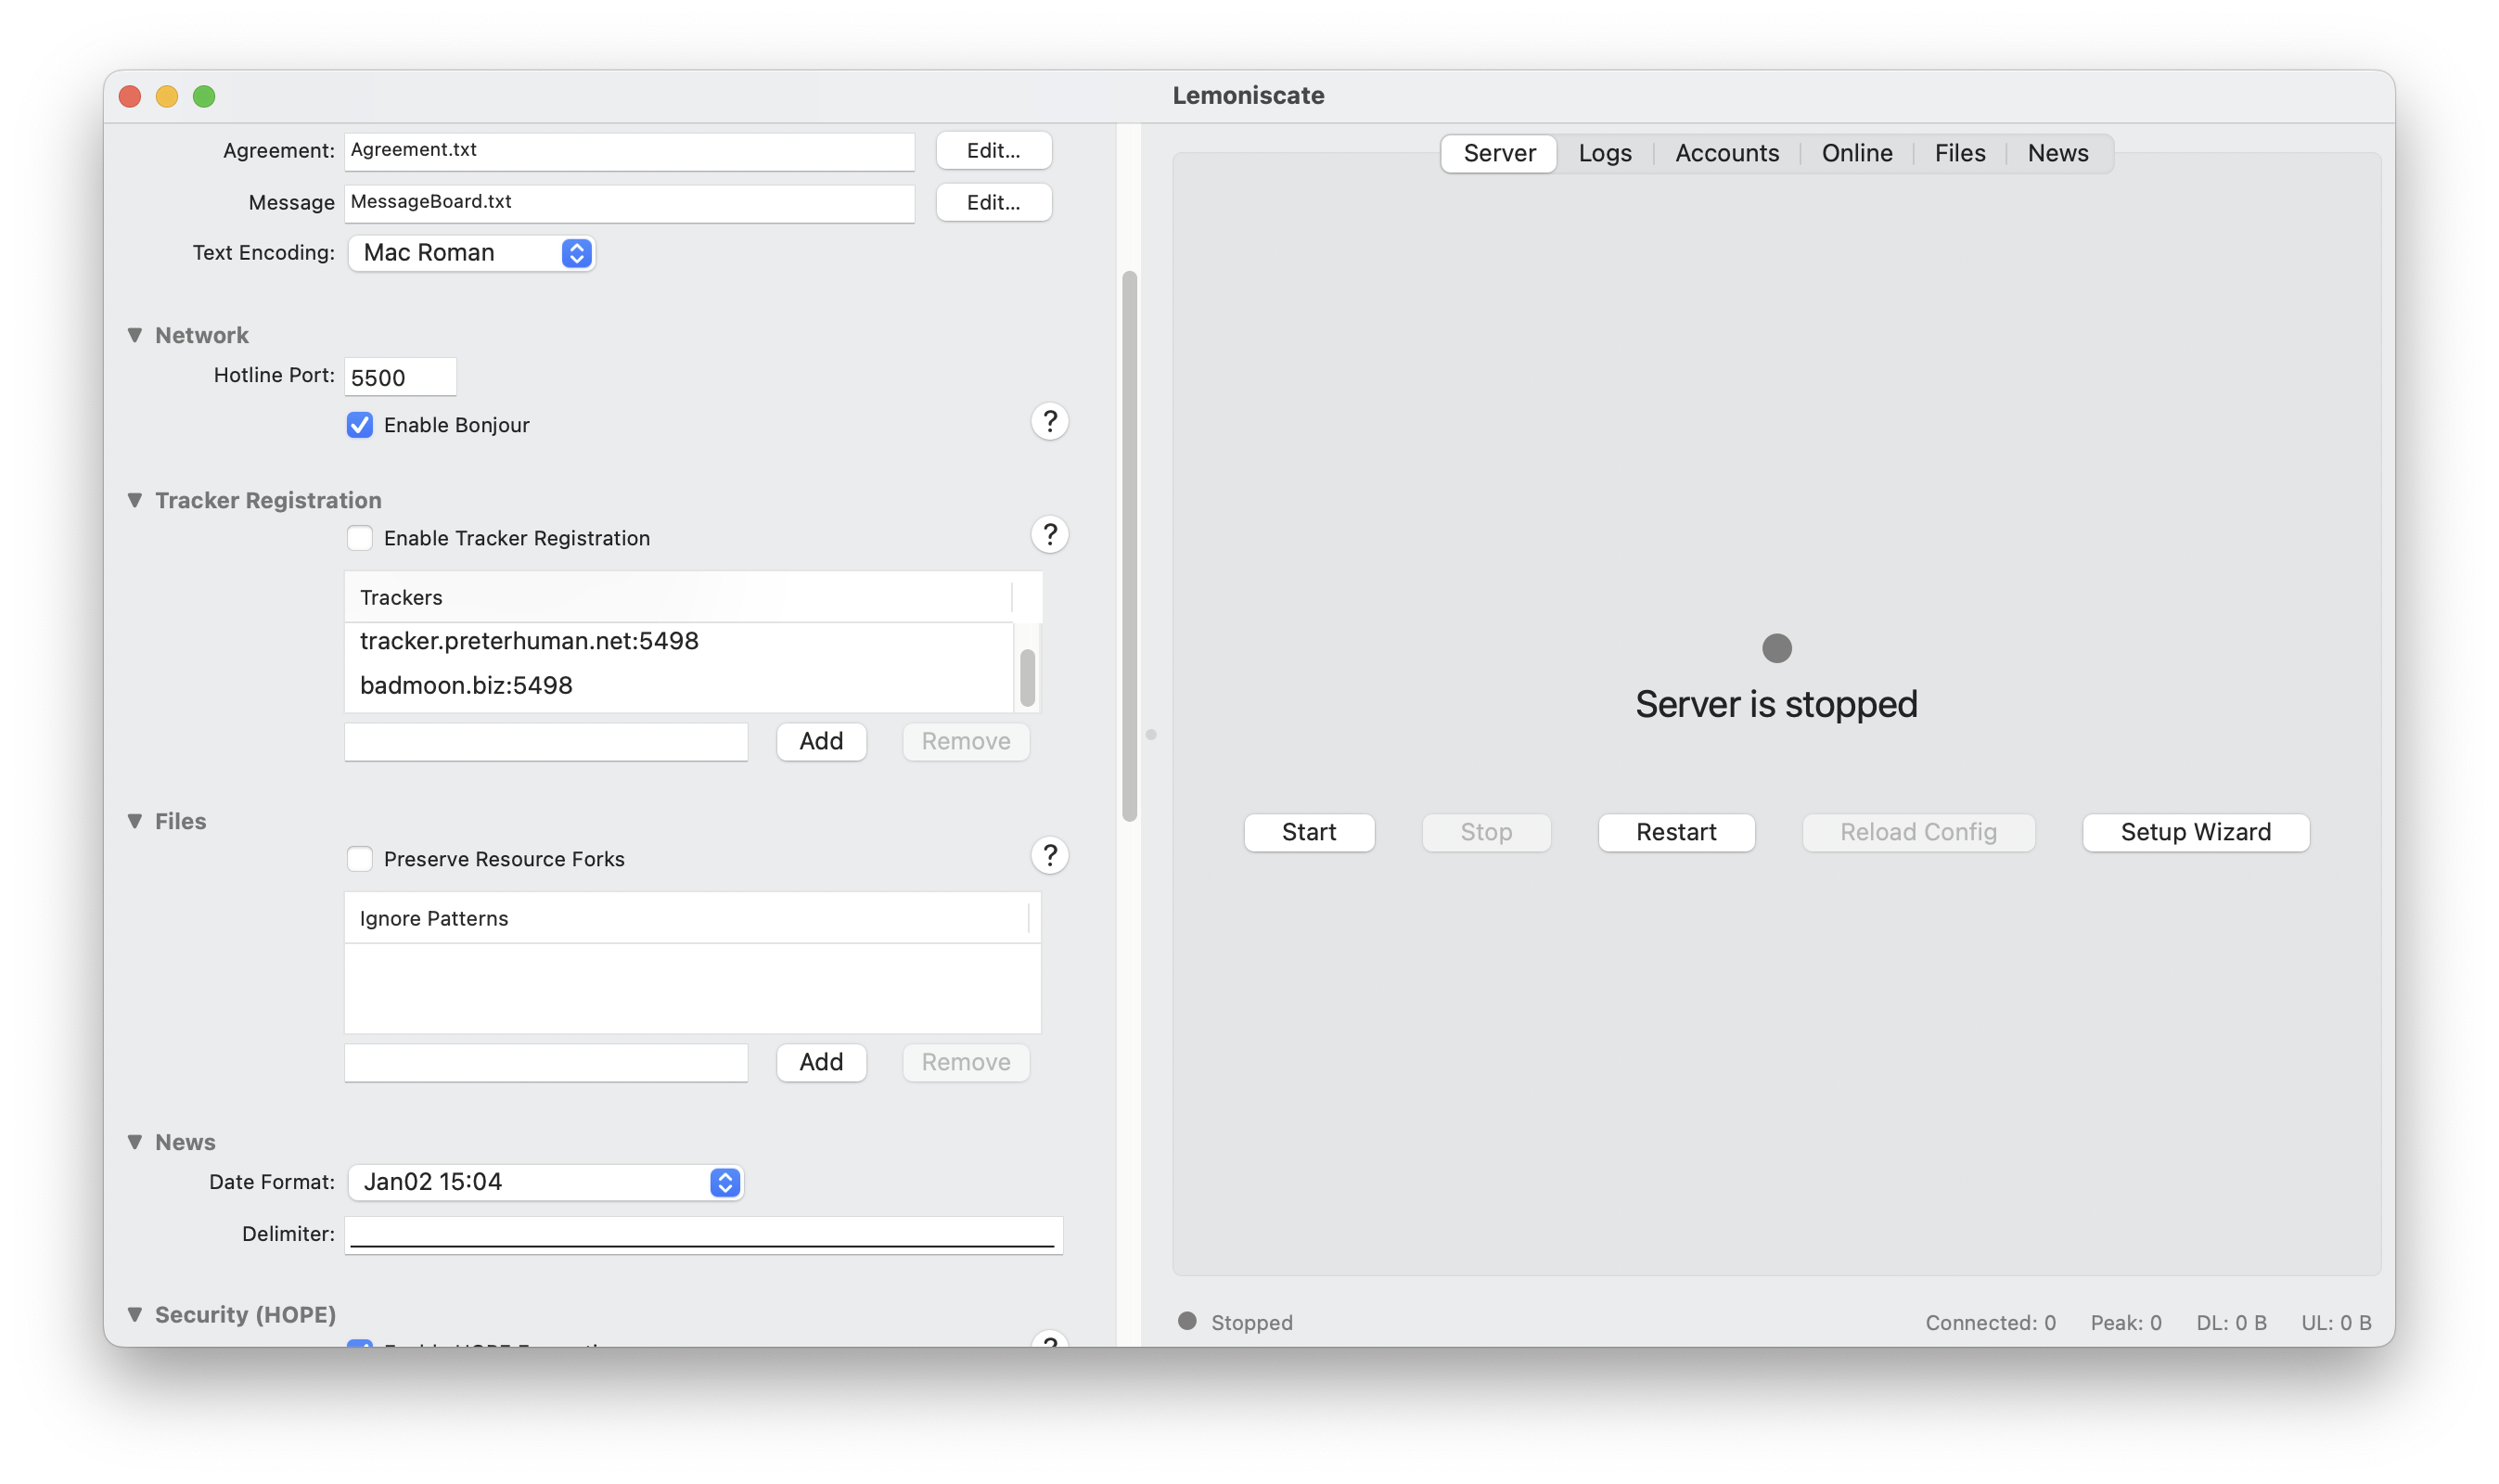Click the Date Format stepper arrows
2499x1484 pixels.
pyautogui.click(x=725, y=1182)
